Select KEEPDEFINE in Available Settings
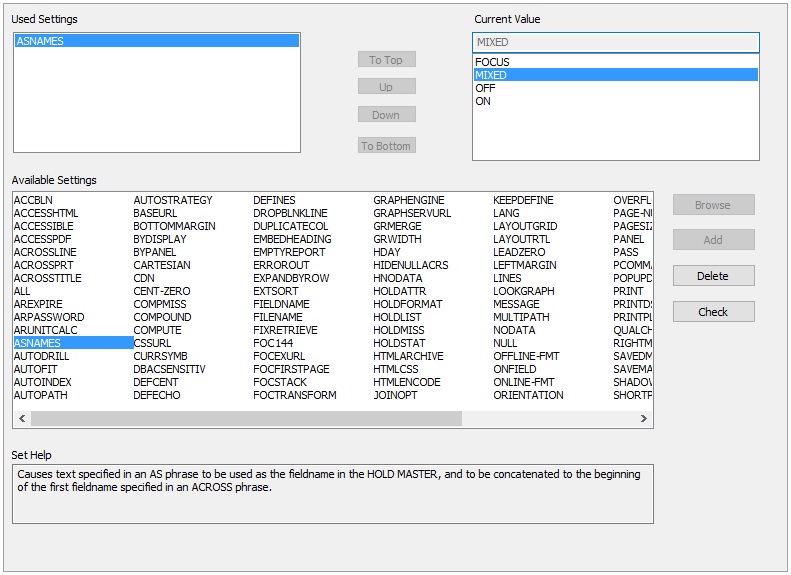Screen dimensions: 791x575 pos(523,200)
